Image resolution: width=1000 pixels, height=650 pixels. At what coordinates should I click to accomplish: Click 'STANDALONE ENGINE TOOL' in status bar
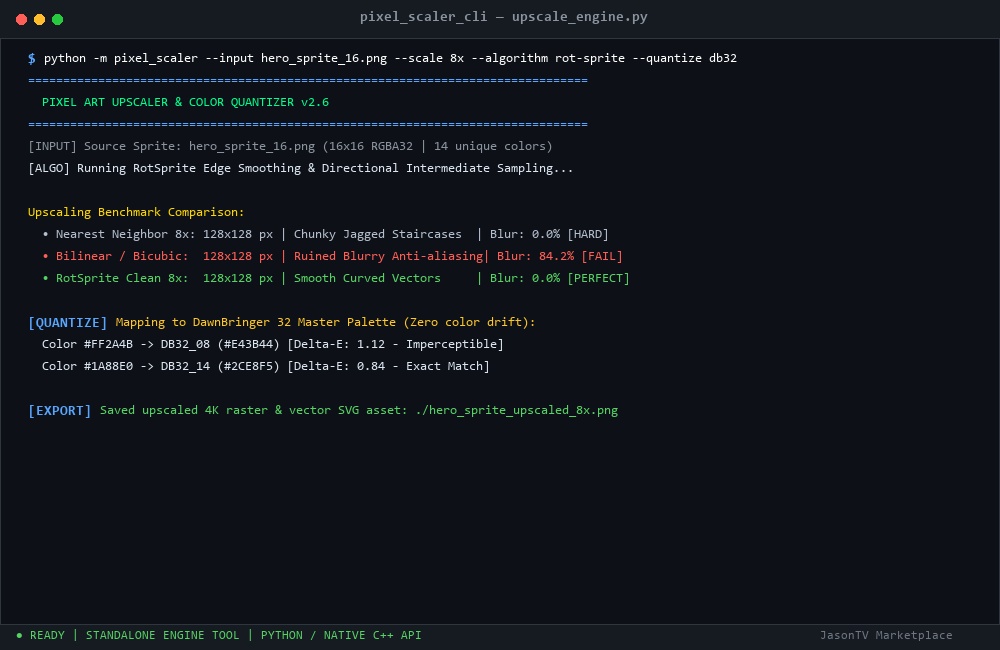coord(163,635)
